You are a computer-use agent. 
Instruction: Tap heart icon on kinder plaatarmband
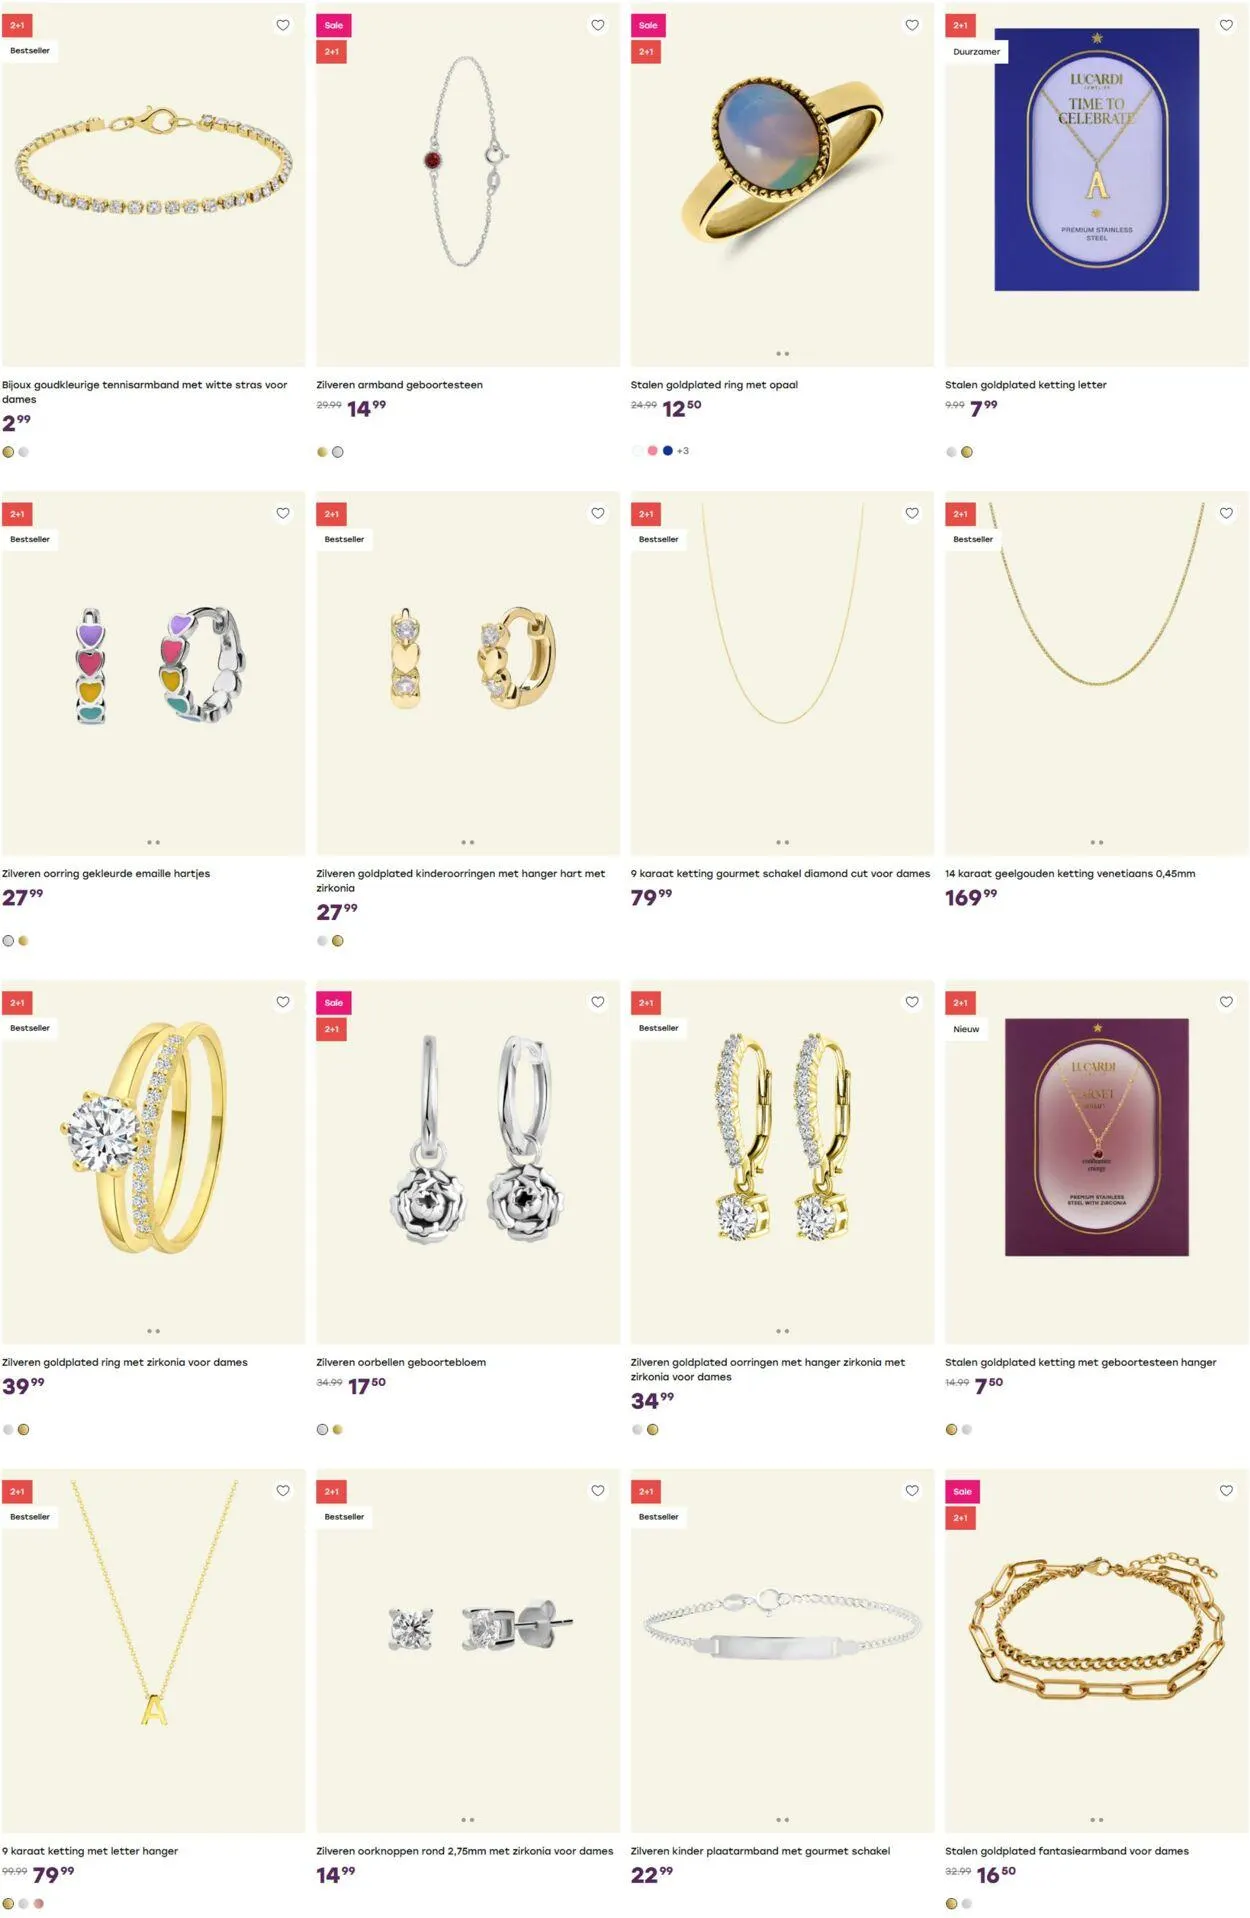point(912,1491)
